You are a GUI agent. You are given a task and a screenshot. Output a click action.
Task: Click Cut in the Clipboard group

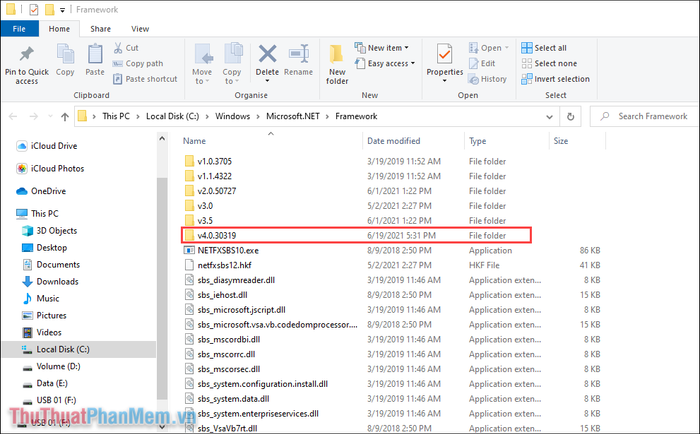pyautogui.click(x=126, y=48)
